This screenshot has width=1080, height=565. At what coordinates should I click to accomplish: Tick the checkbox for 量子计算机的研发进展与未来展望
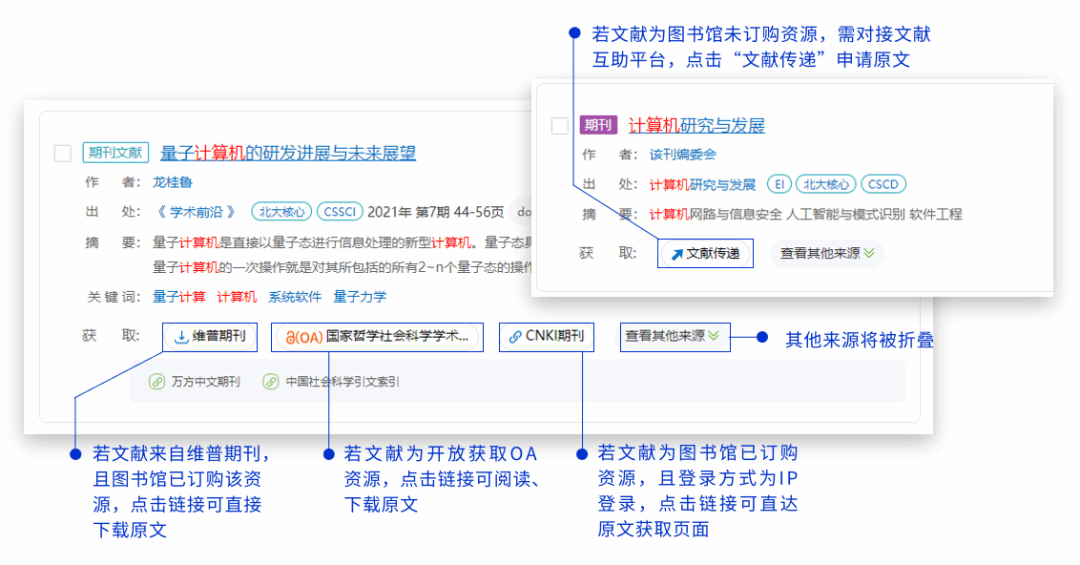[62, 153]
